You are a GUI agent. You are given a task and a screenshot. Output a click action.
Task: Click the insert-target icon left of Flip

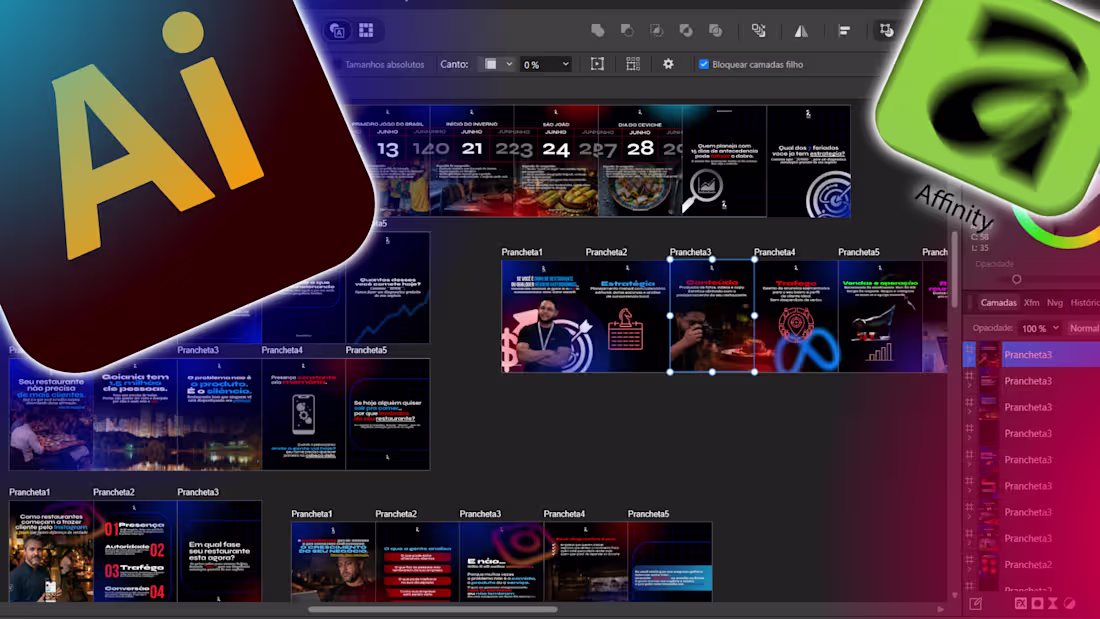click(758, 30)
